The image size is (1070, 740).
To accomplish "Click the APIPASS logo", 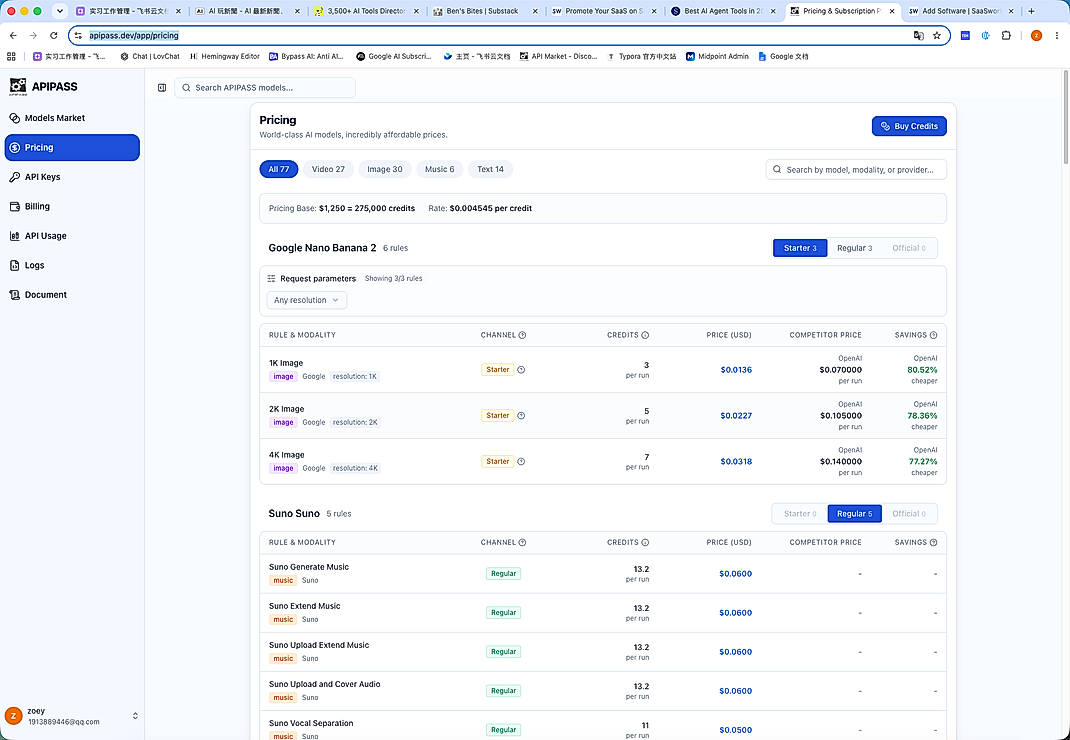I will pos(44,87).
